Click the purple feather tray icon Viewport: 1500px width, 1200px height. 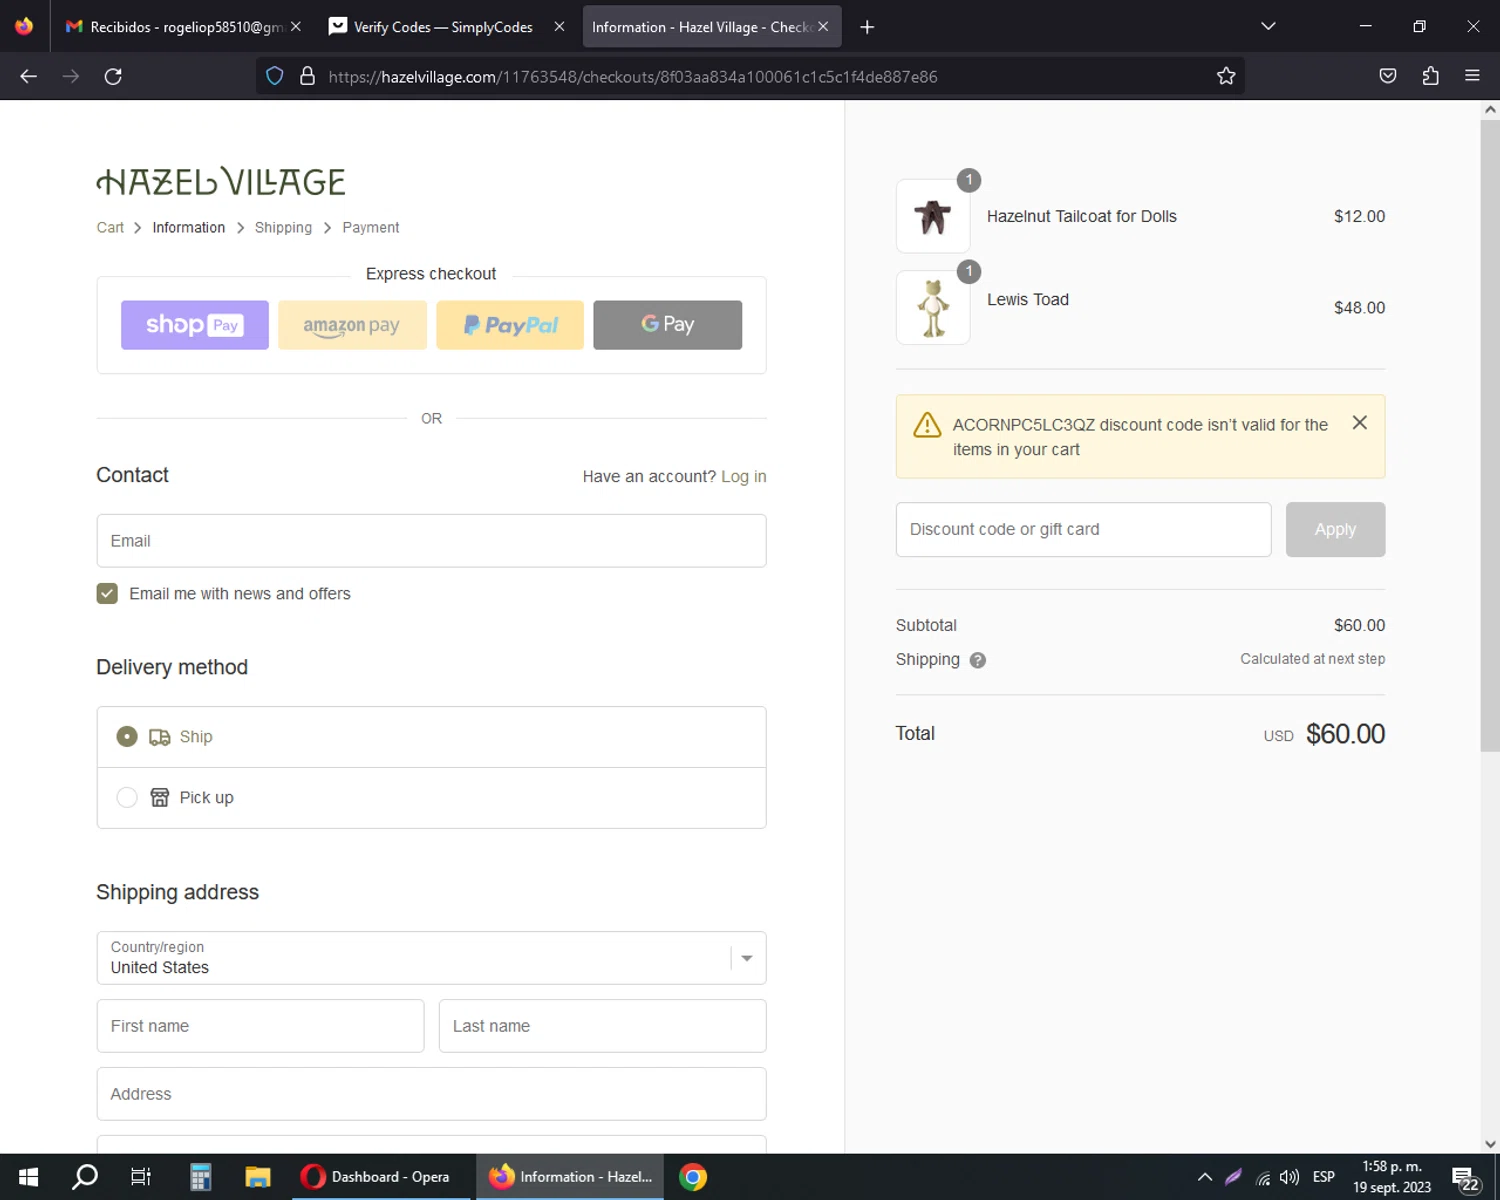1234,1177
